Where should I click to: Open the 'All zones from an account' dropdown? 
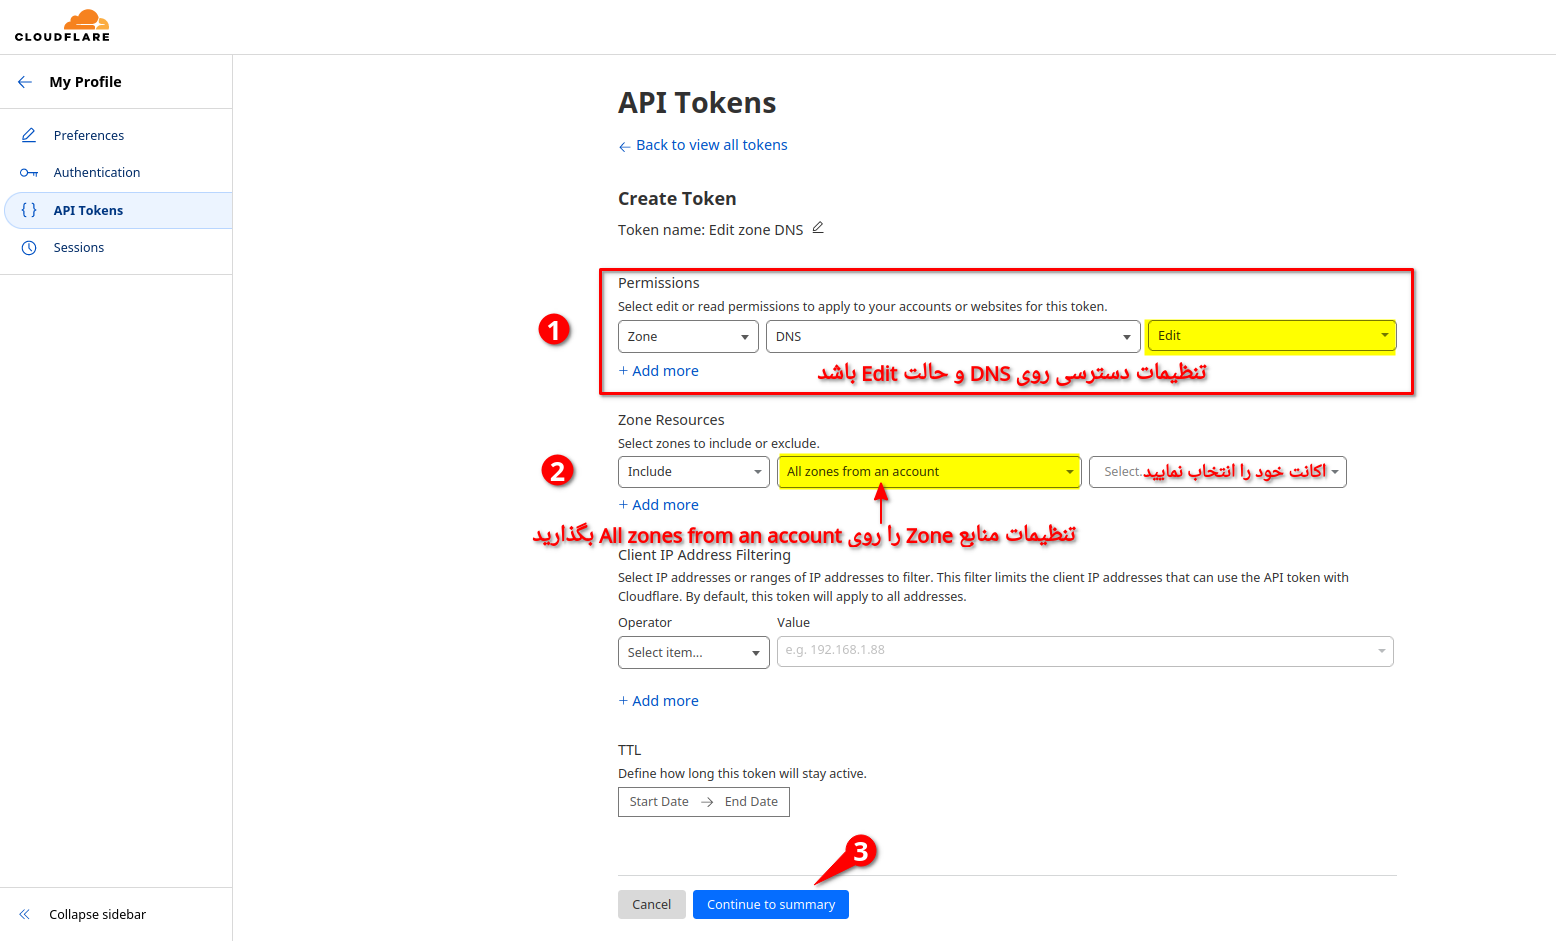pyautogui.click(x=929, y=472)
